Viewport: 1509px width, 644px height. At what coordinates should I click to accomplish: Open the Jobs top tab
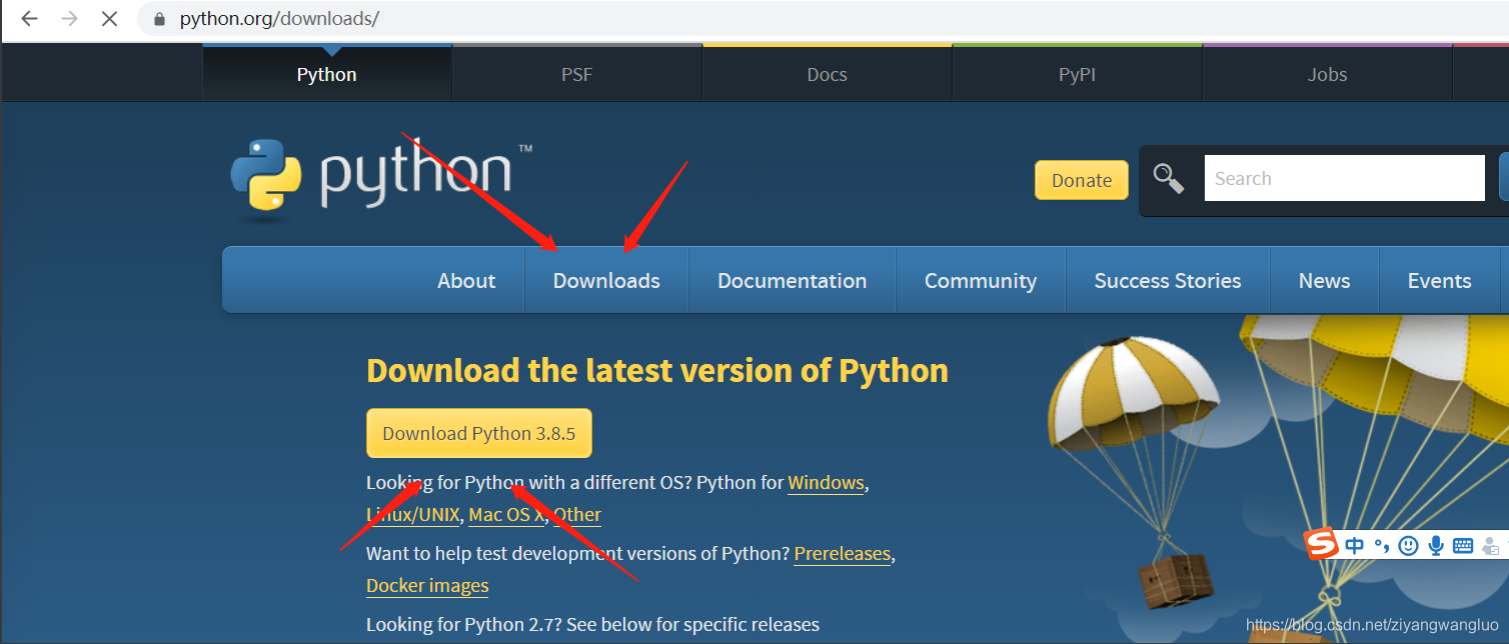pyautogui.click(x=1327, y=73)
